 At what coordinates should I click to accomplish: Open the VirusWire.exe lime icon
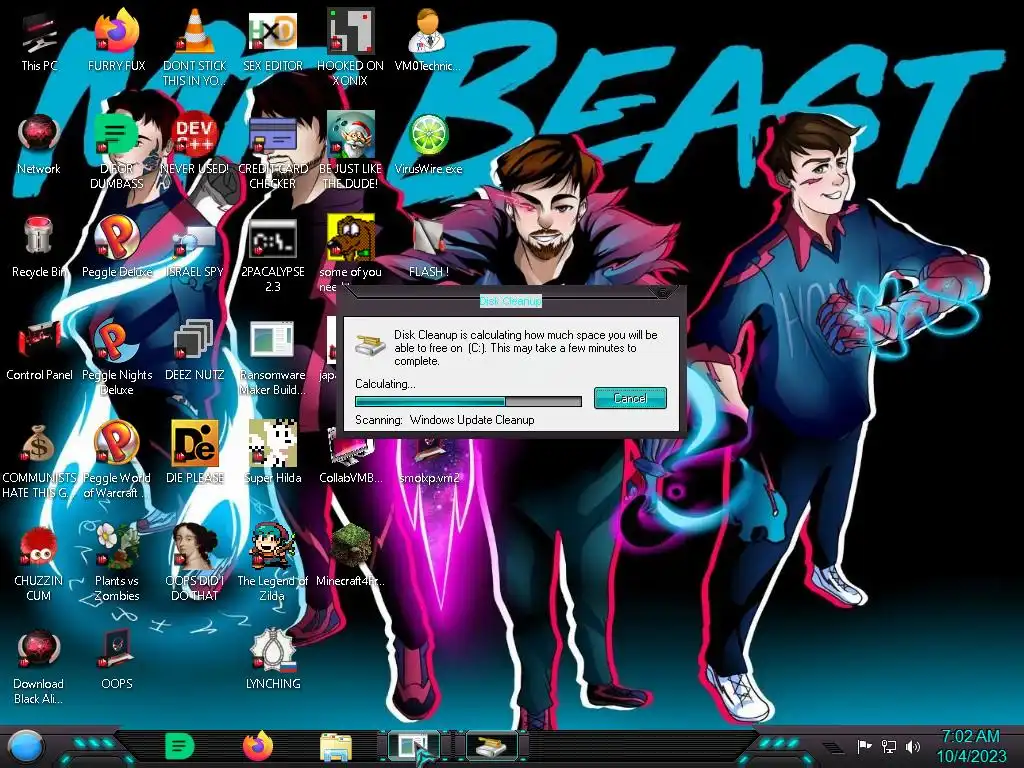[x=428, y=136]
